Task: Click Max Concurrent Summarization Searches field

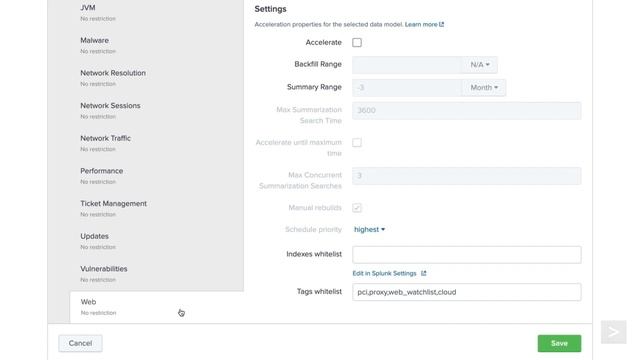Action: [x=467, y=176]
